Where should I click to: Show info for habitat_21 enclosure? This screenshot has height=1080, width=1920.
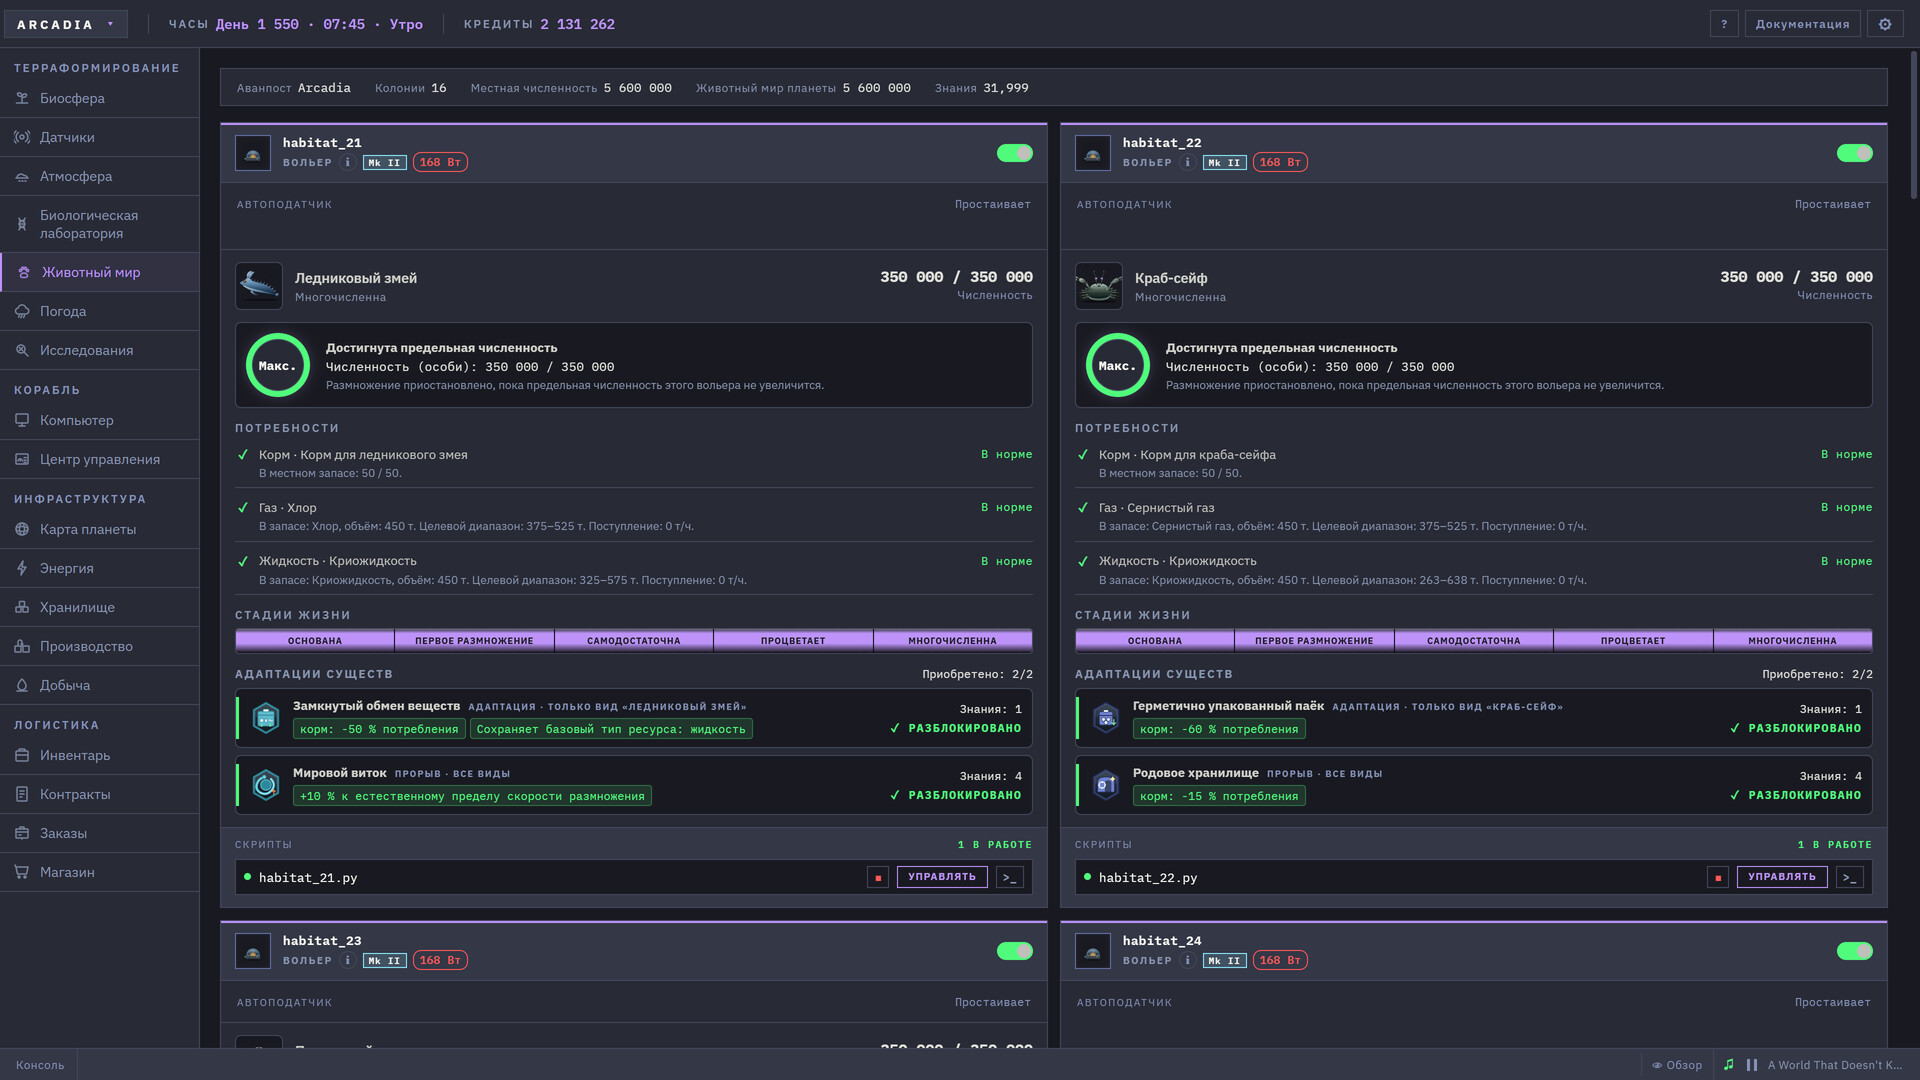click(347, 162)
